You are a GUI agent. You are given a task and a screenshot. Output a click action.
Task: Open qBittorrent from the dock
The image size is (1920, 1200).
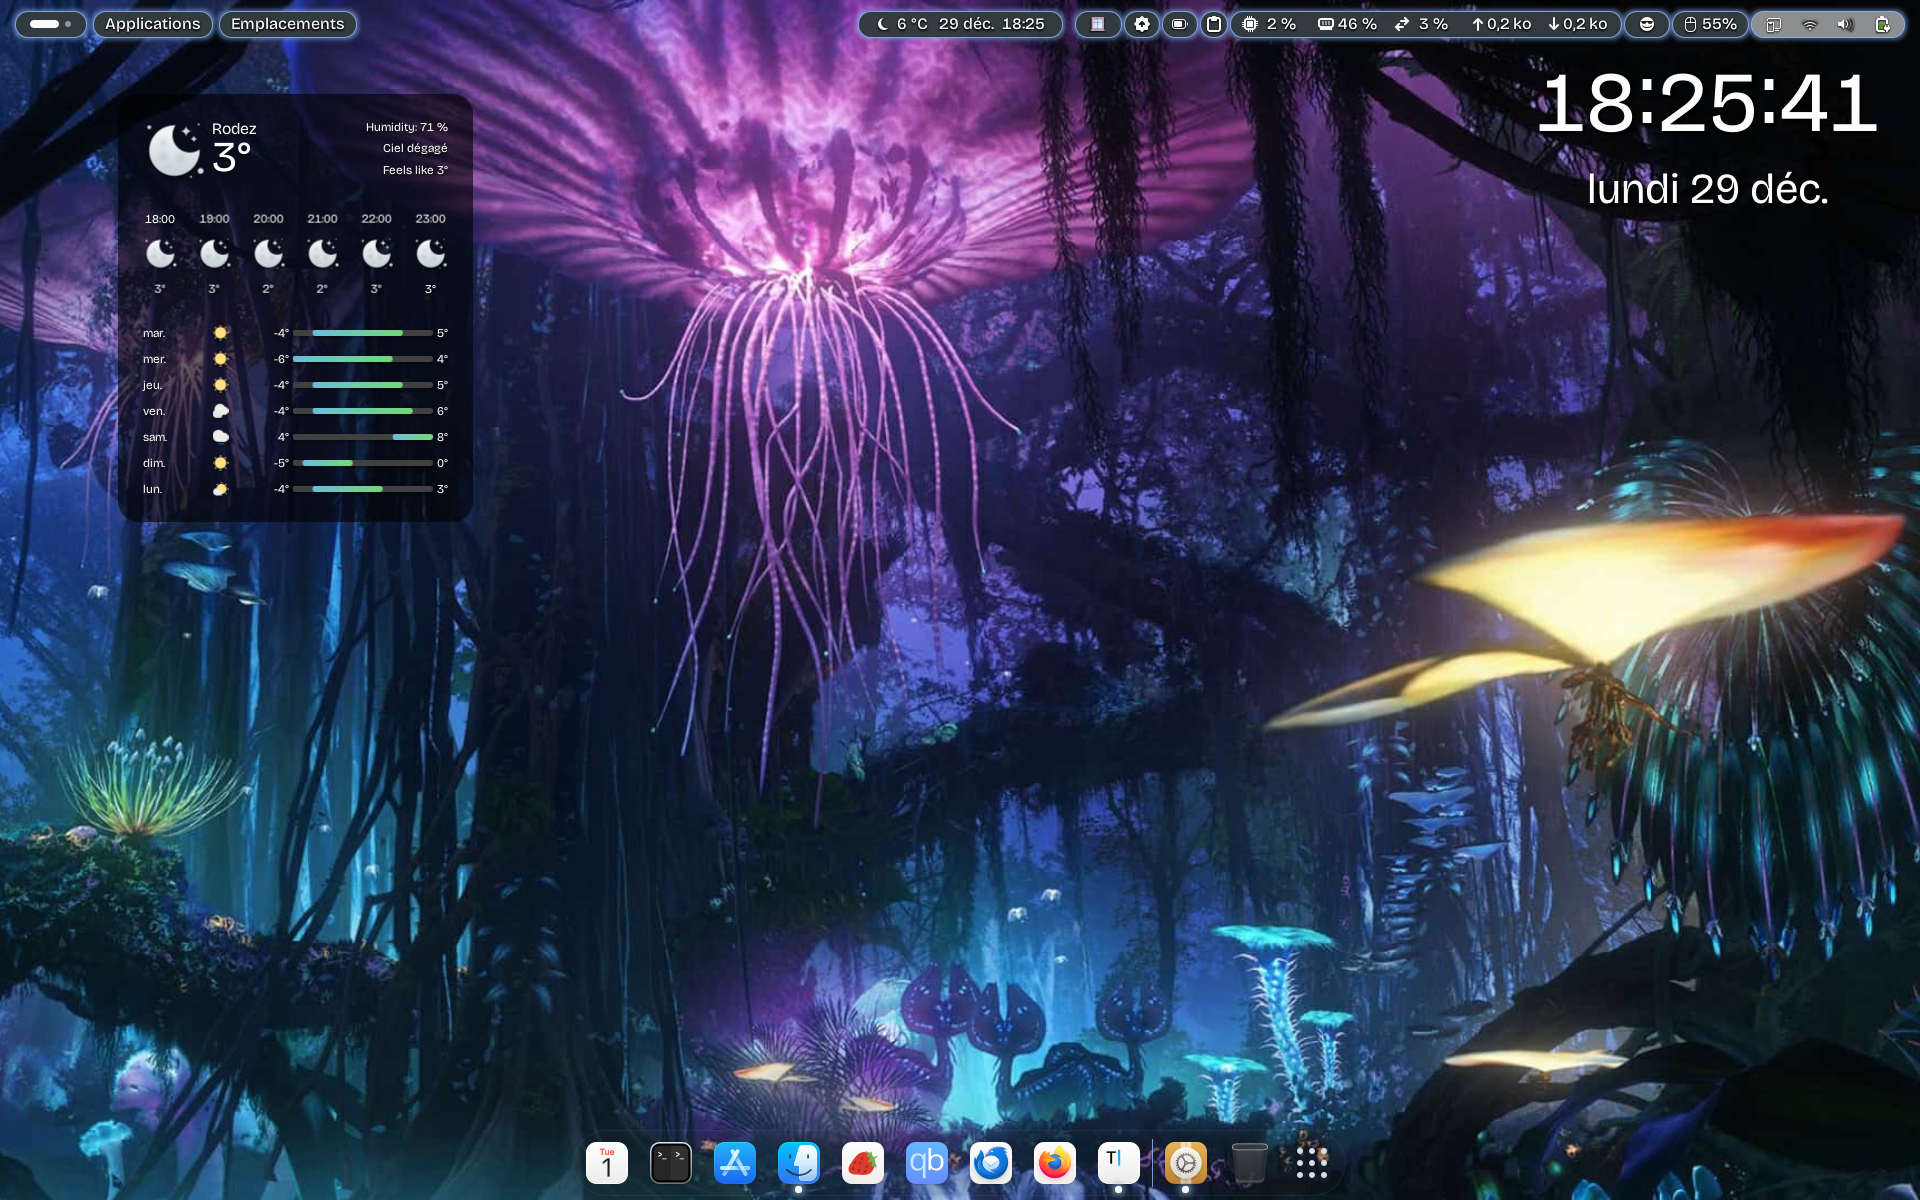coord(927,1163)
